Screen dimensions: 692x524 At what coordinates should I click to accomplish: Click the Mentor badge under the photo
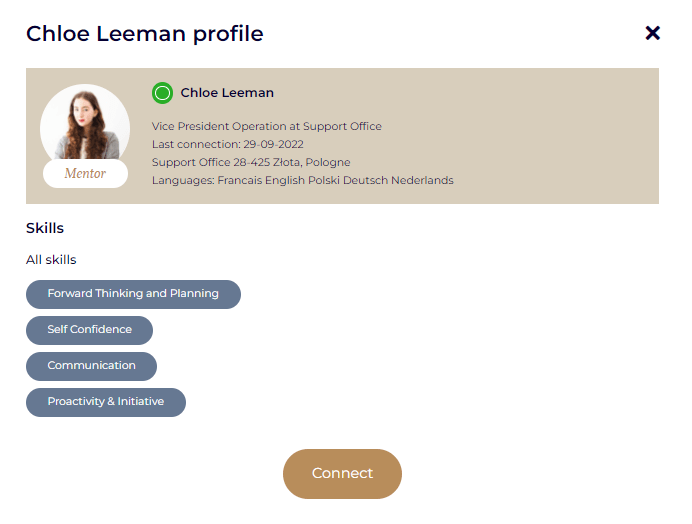tap(85, 174)
